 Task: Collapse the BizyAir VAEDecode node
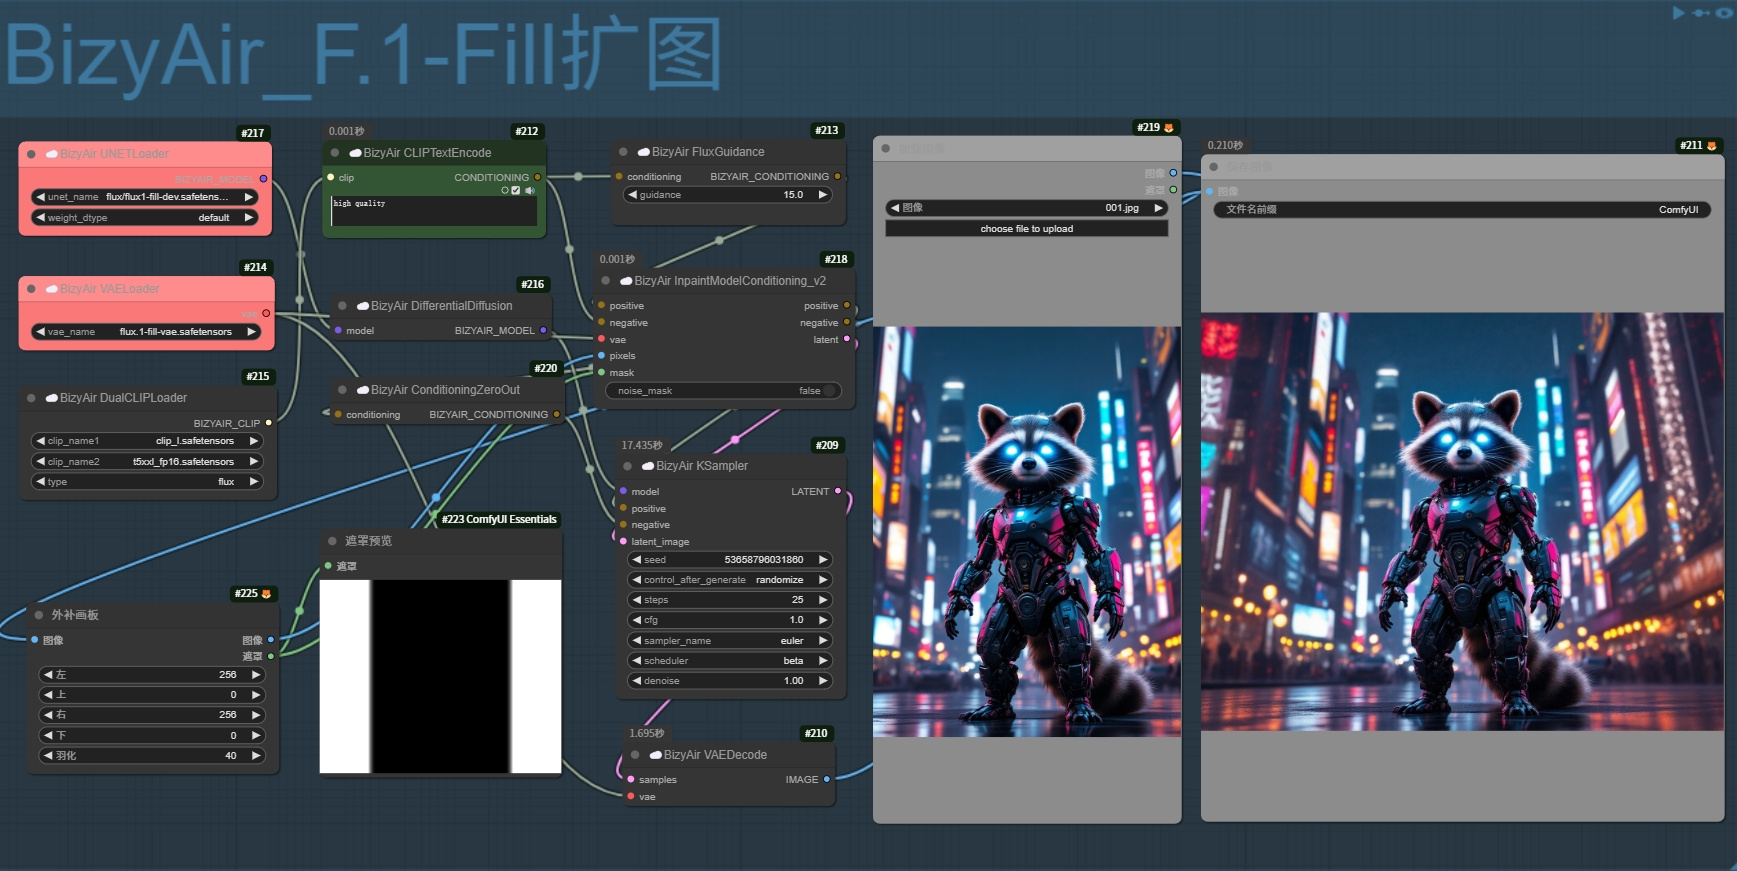(x=635, y=755)
